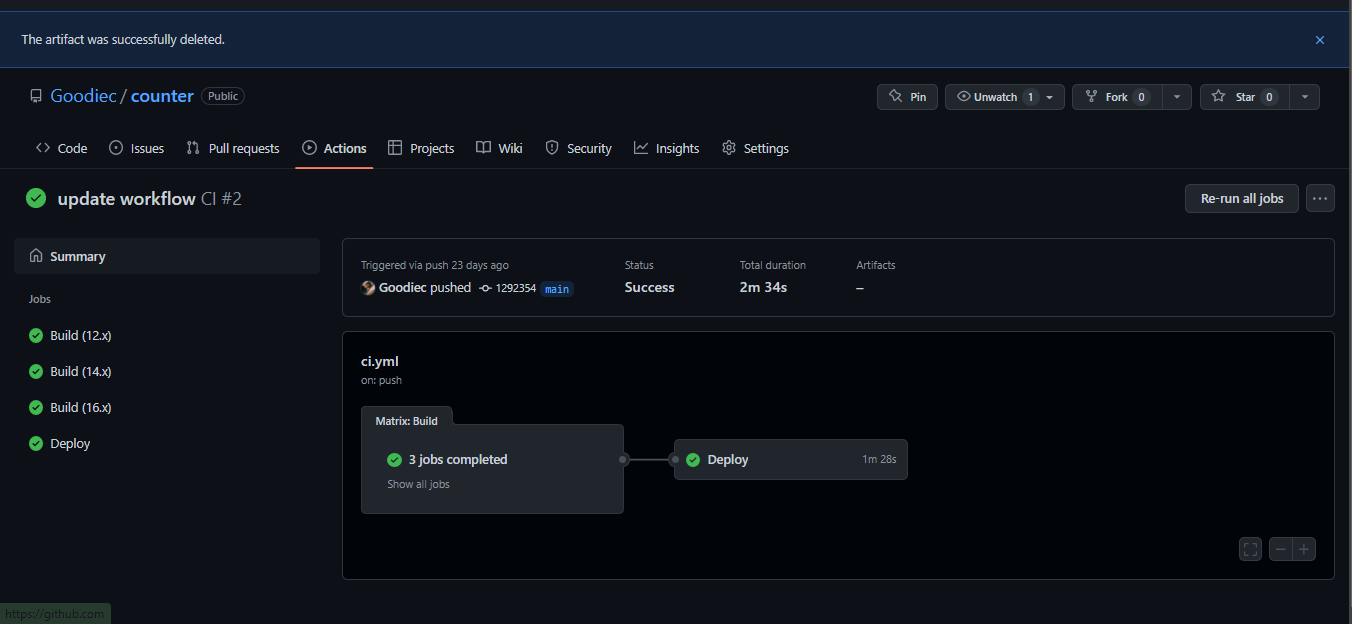The width and height of the screenshot is (1352, 624).
Task: Switch to the Code tab
Action: (x=61, y=148)
